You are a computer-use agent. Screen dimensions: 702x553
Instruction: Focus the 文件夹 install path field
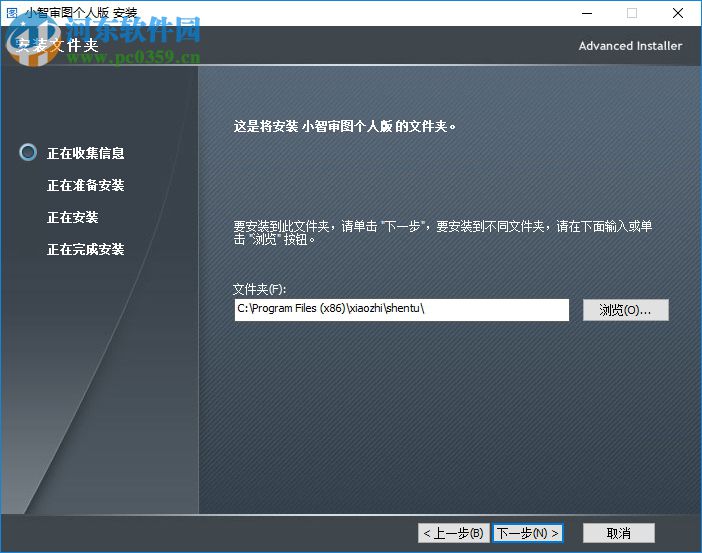coord(402,310)
